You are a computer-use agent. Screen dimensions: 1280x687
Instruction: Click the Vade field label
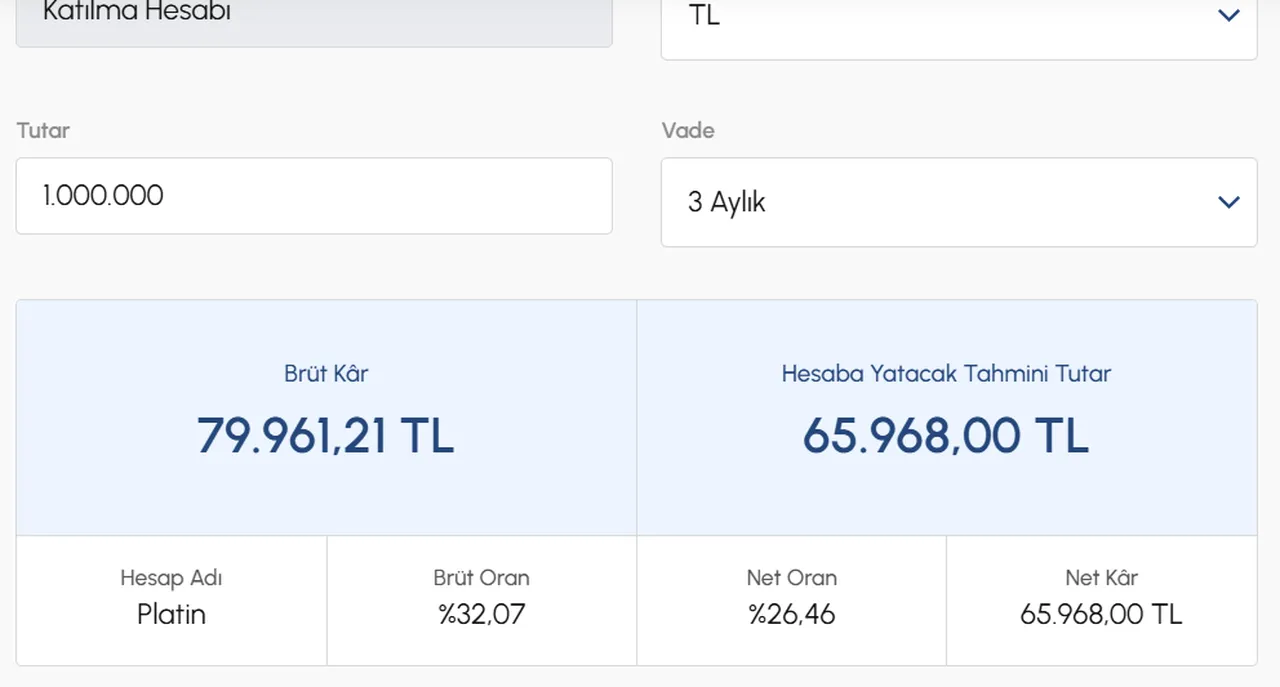point(688,131)
